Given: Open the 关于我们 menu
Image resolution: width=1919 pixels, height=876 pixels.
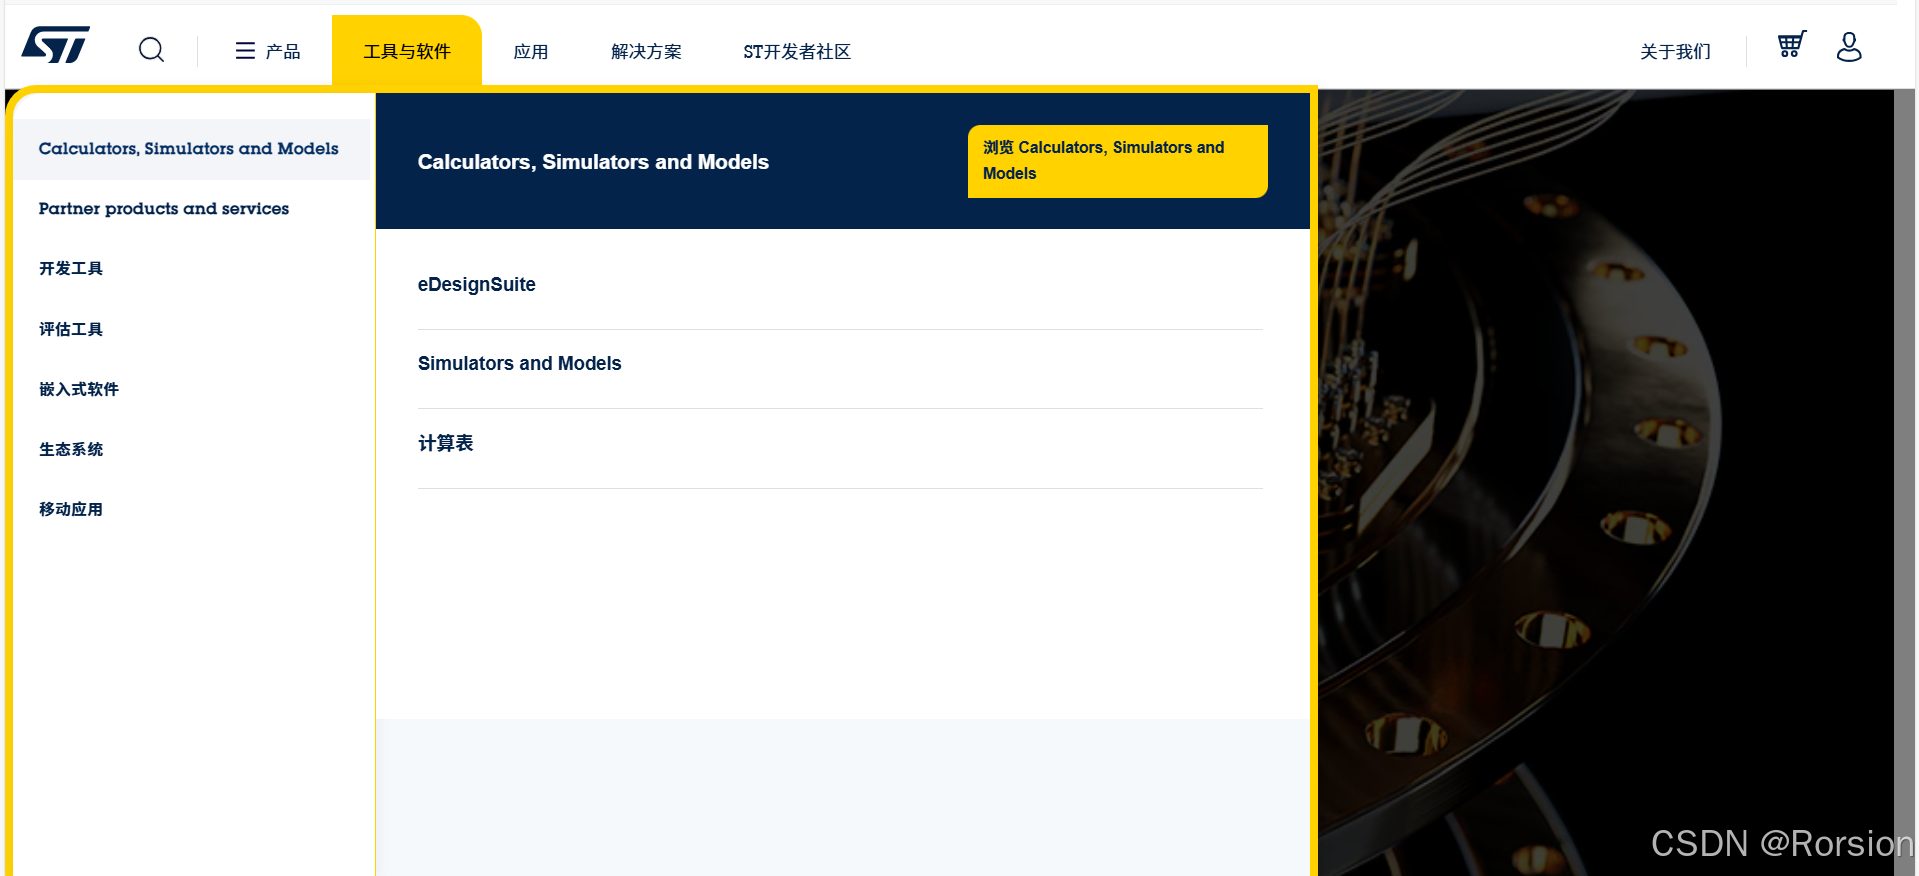Looking at the screenshot, I should coord(1675,52).
